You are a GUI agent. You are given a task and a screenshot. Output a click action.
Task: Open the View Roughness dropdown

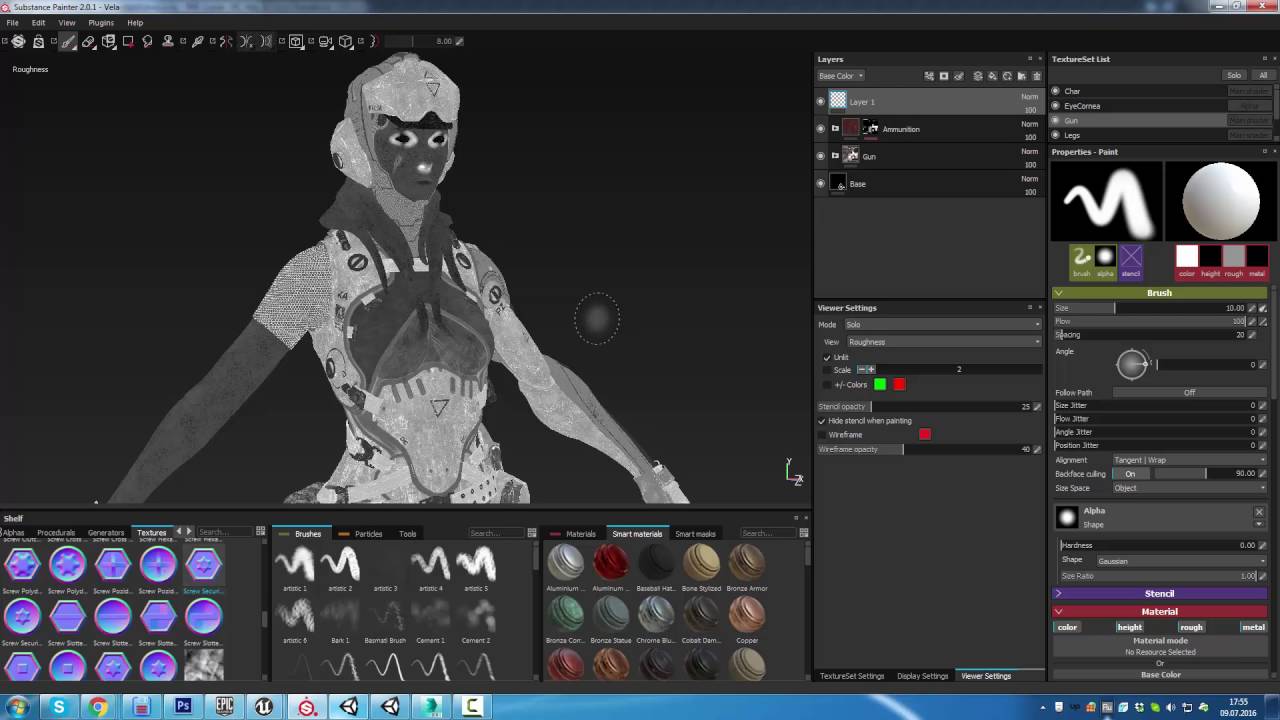pos(945,342)
